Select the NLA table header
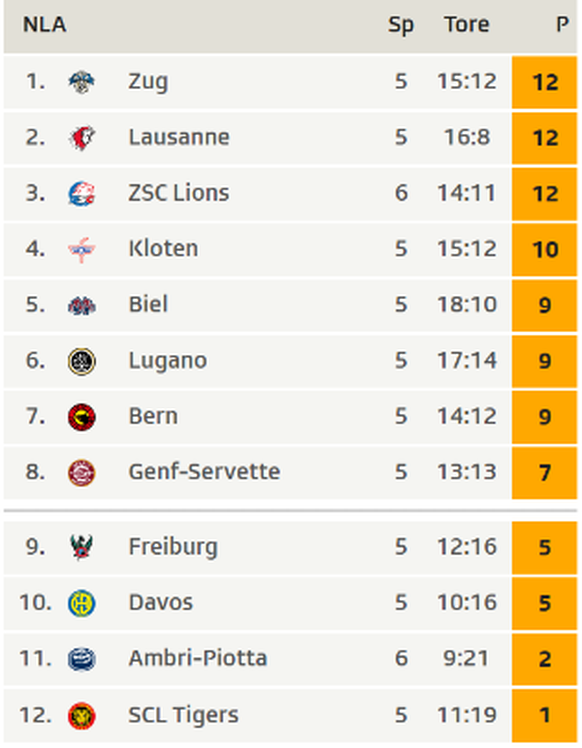The image size is (582, 748). (44, 24)
